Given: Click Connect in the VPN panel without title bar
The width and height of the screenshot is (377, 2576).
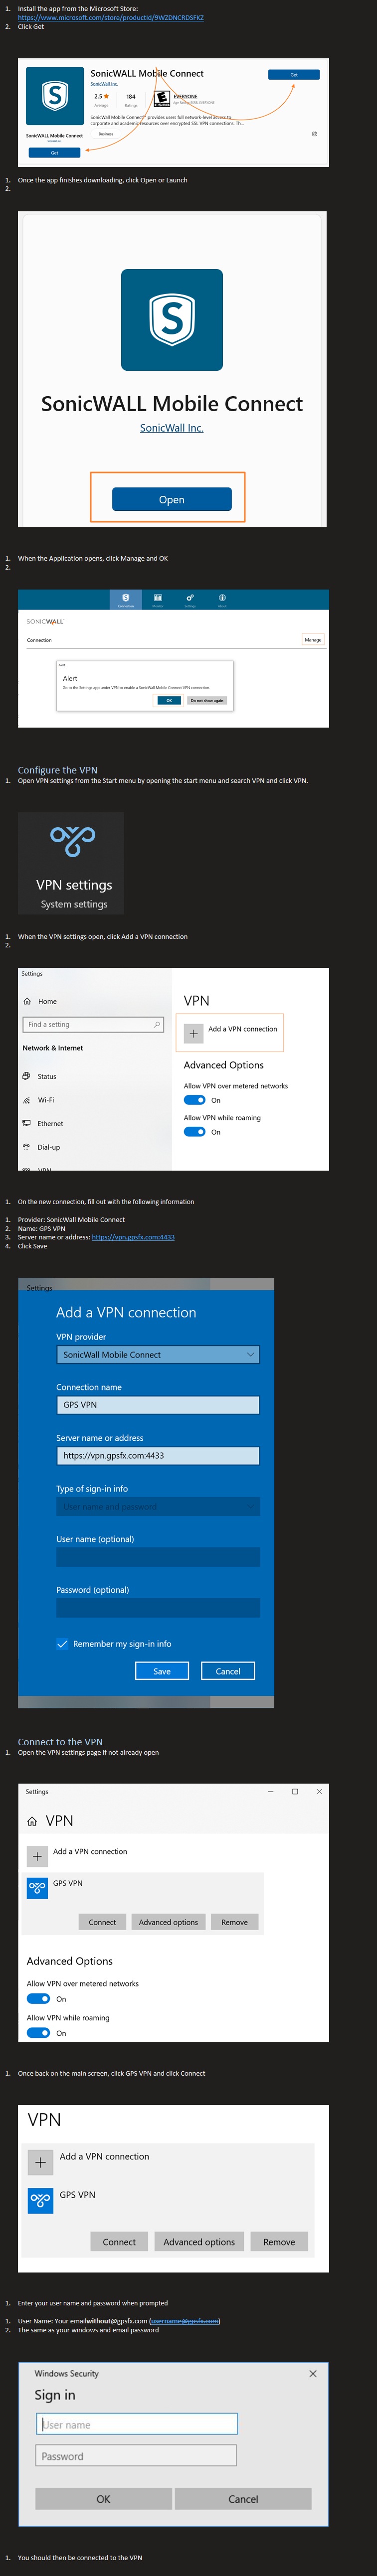Looking at the screenshot, I should coord(119,2242).
